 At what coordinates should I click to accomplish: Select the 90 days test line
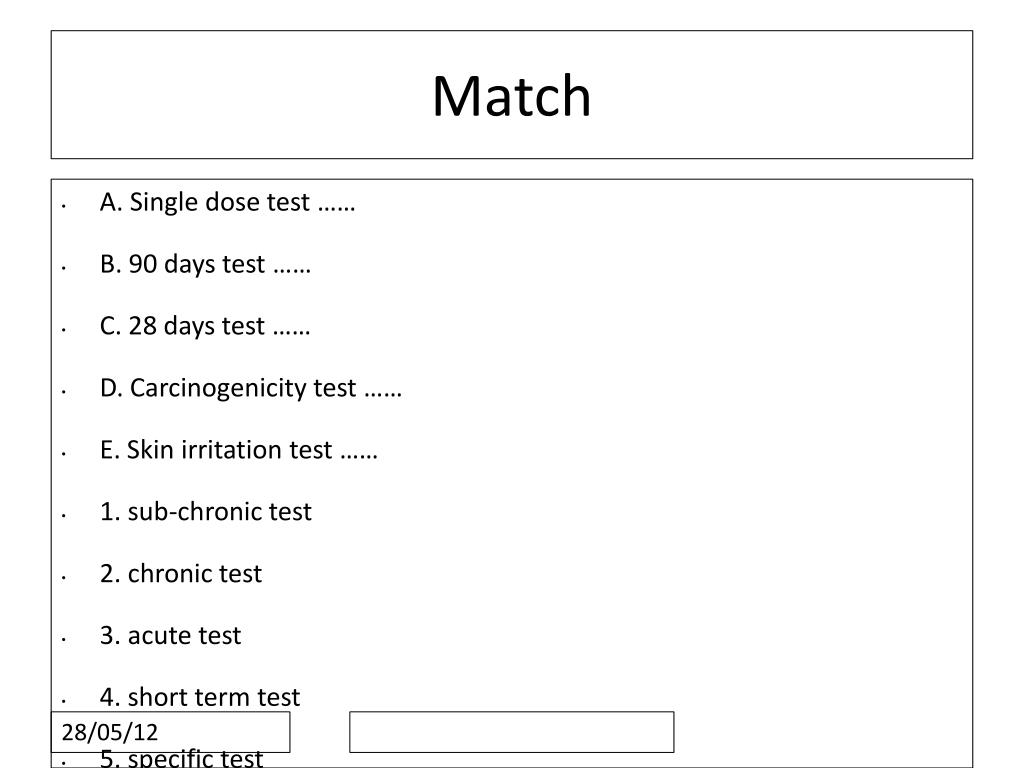pyautogui.click(x=205, y=264)
